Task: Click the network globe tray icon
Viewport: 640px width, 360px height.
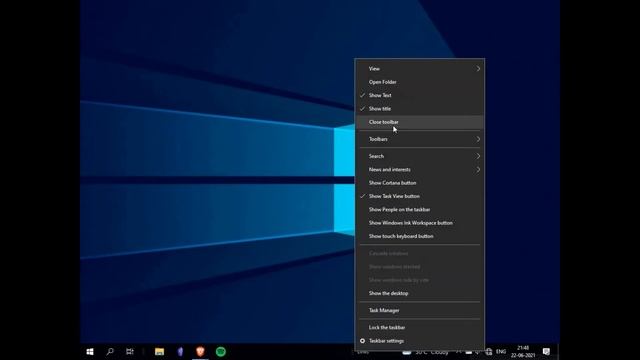Action: point(489,352)
